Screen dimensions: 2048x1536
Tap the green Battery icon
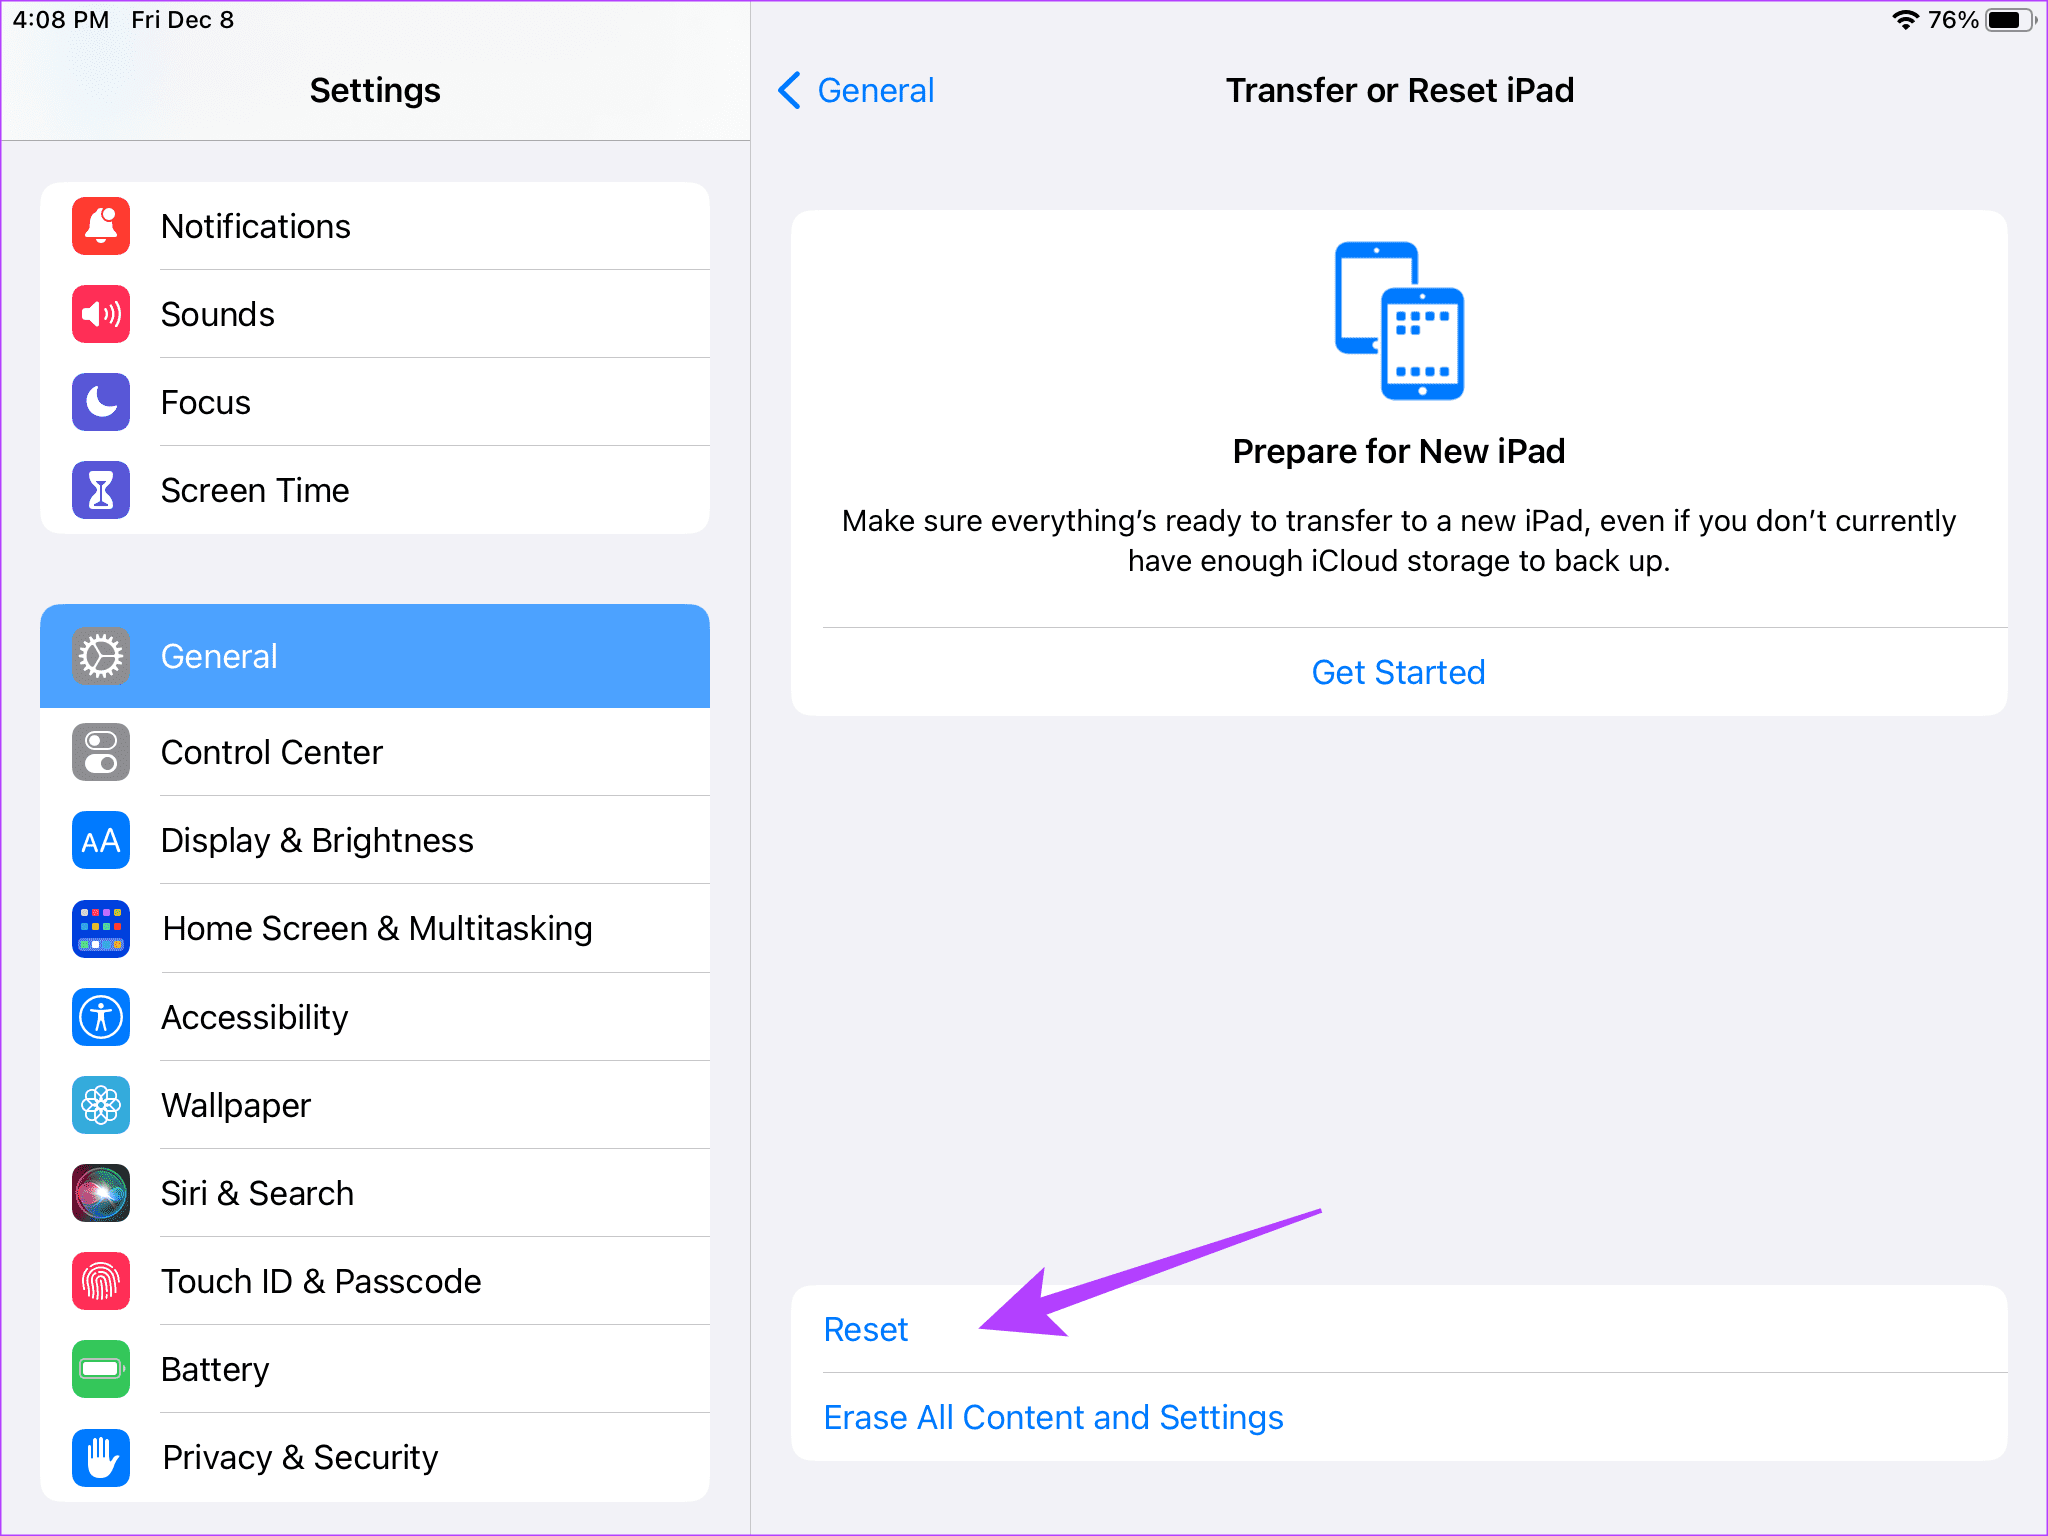[101, 1369]
